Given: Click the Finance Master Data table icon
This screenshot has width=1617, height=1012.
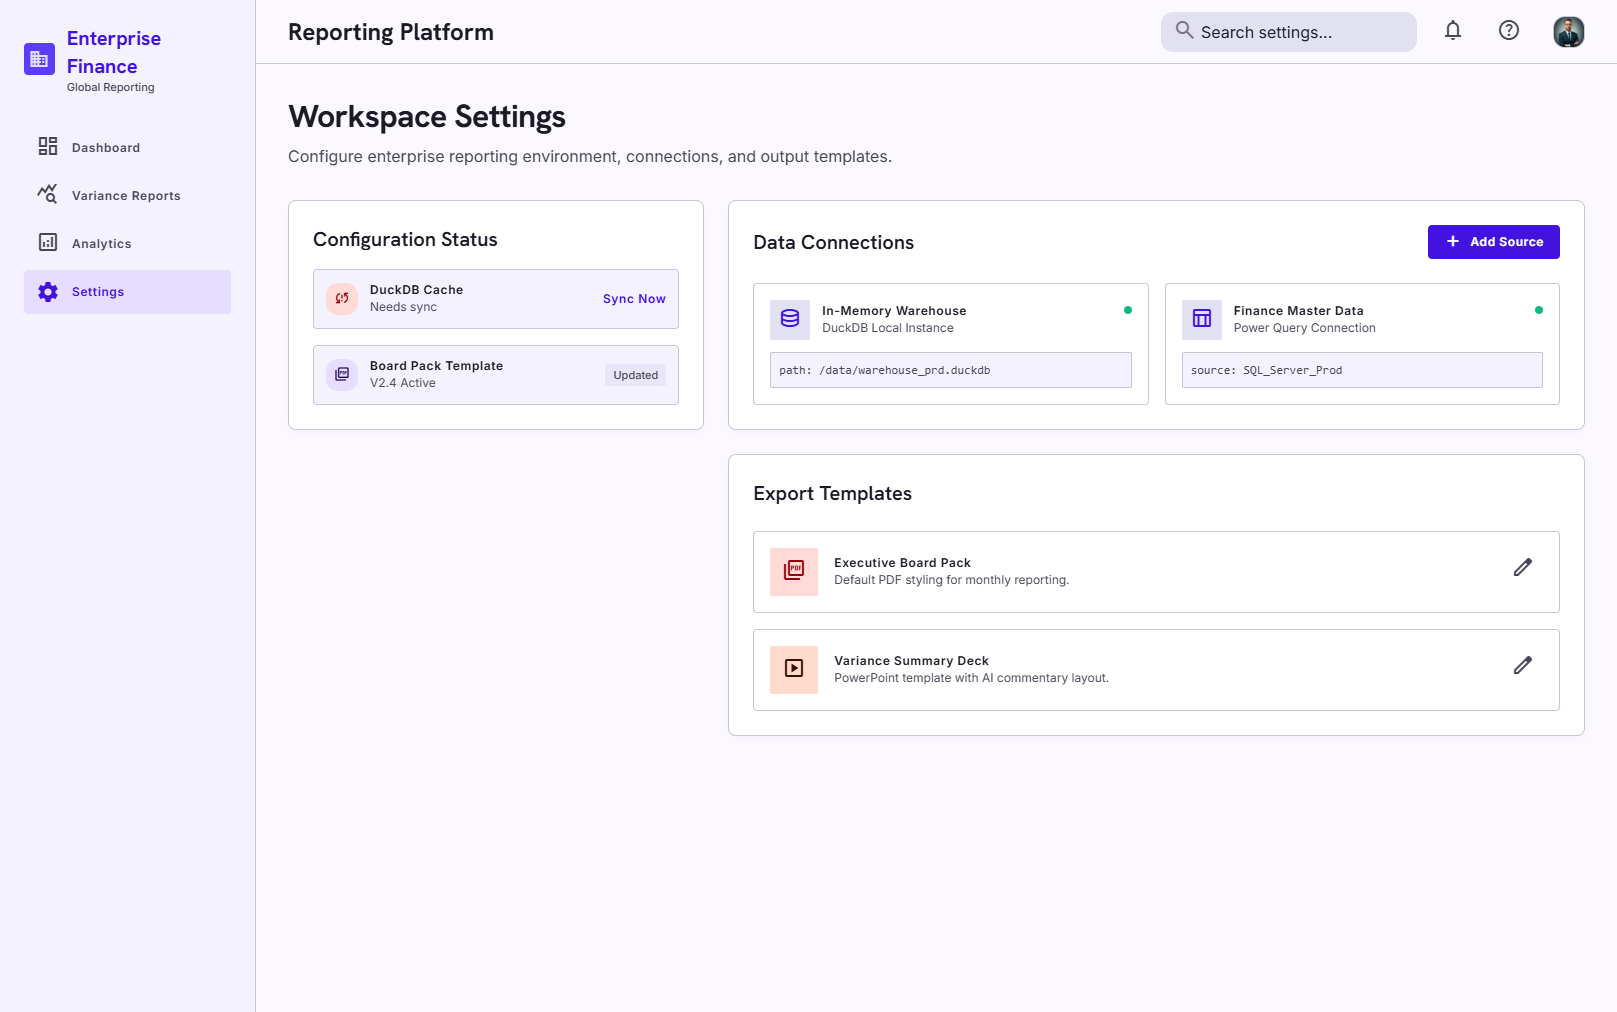Looking at the screenshot, I should tap(1202, 319).
